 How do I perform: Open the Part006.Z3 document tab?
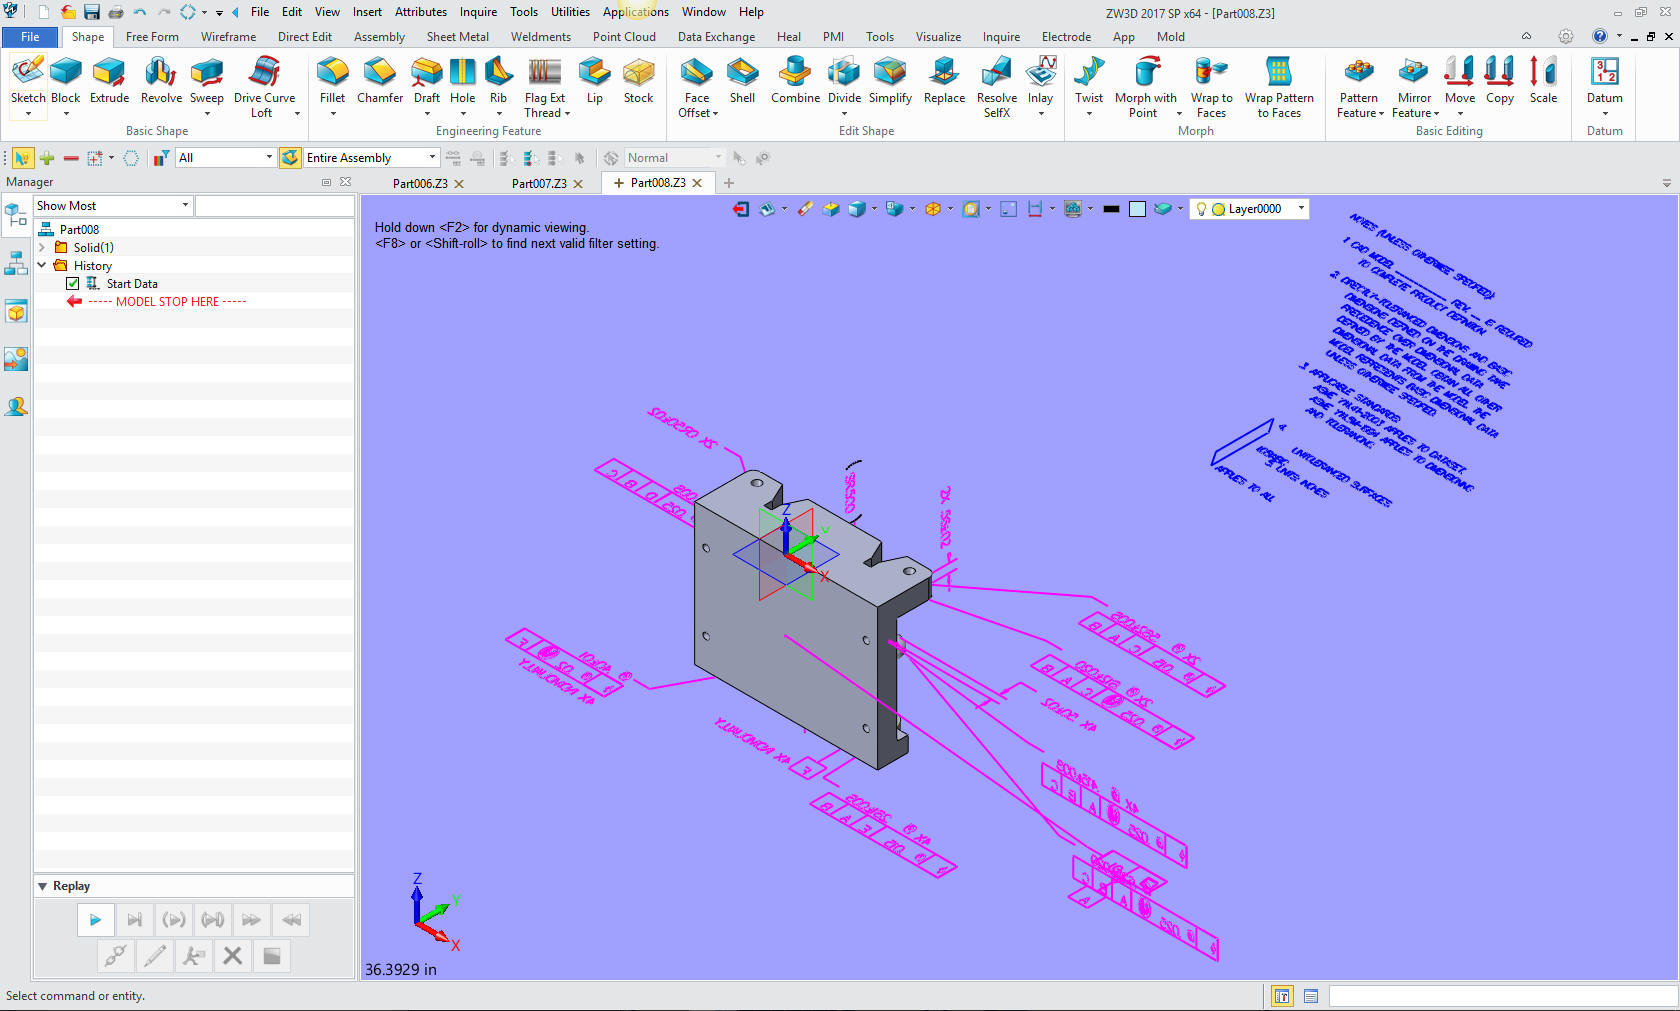point(420,184)
